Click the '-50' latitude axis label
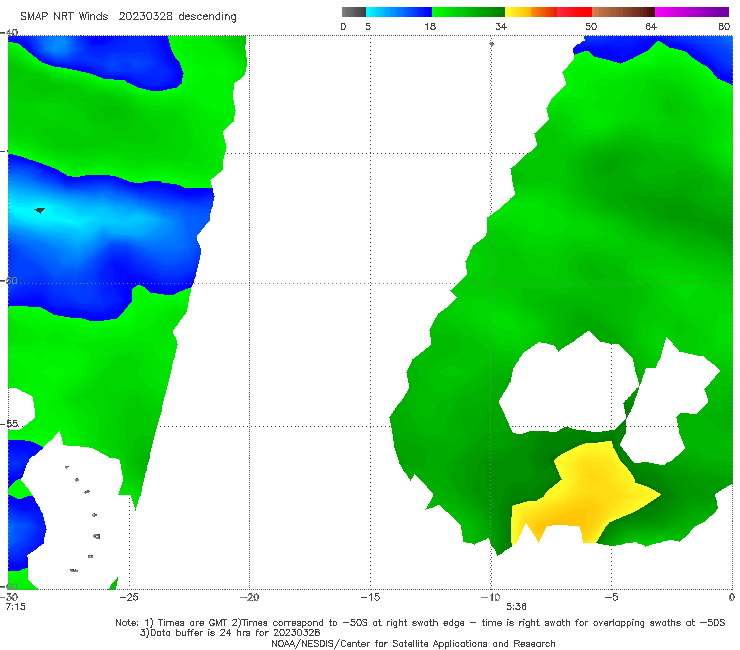The image size is (740, 650). (10, 280)
